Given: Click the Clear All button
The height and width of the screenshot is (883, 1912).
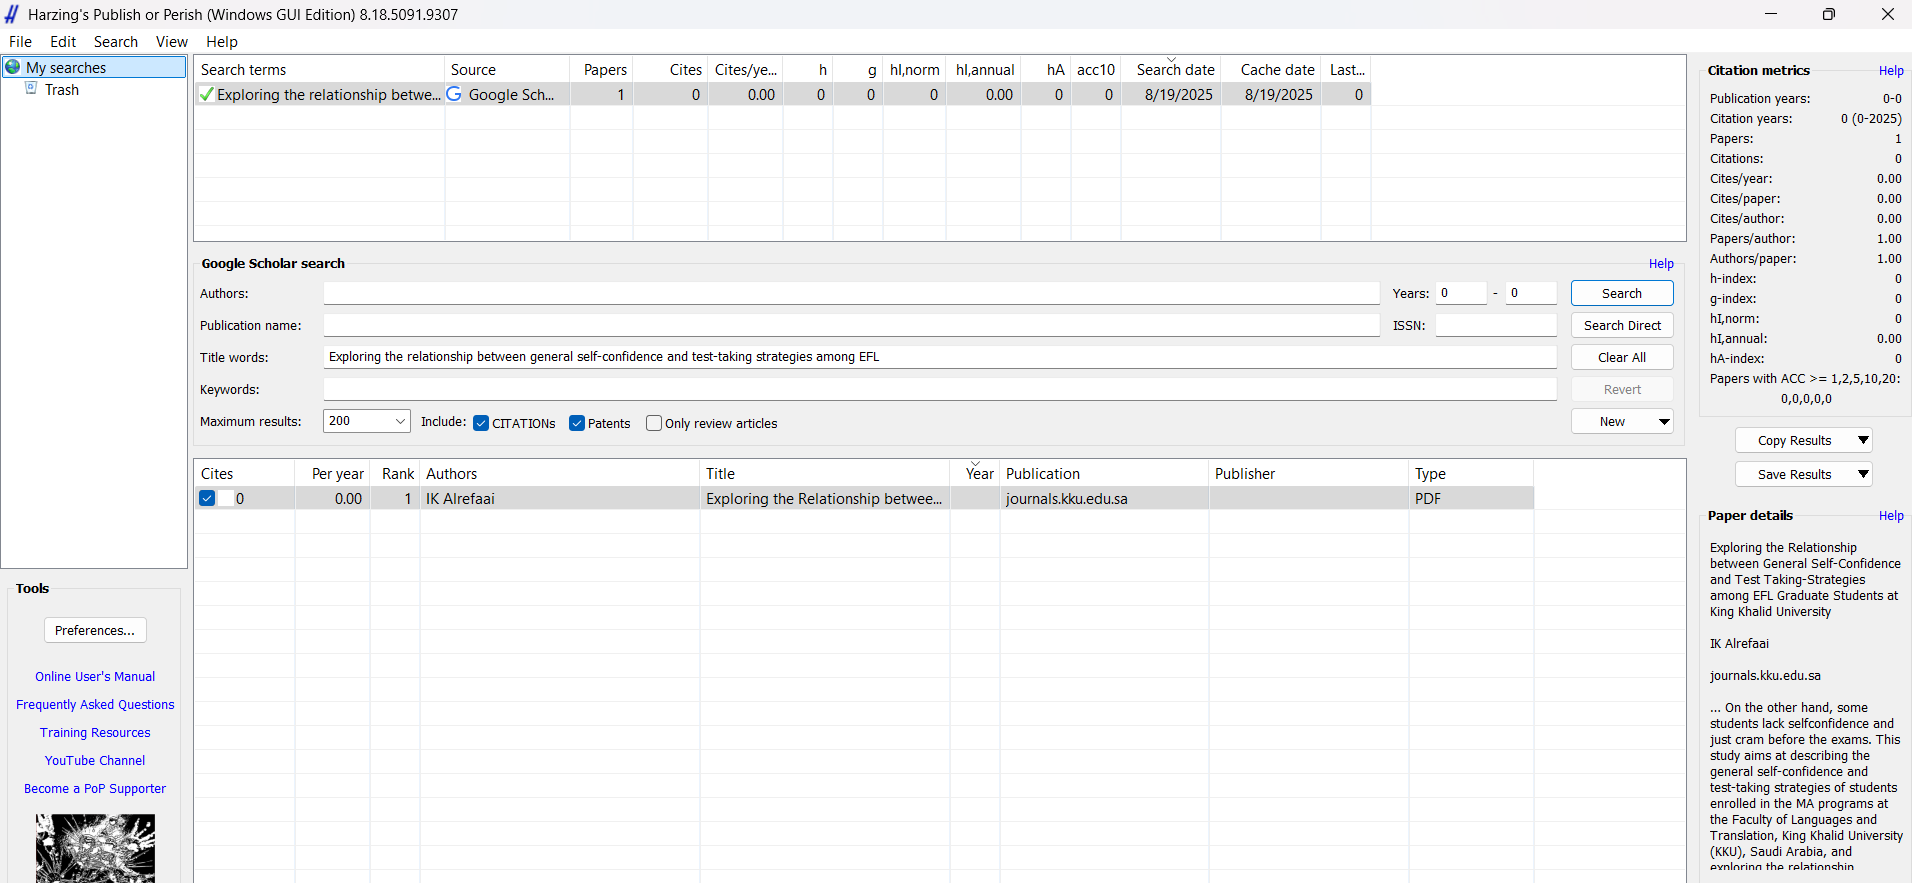Looking at the screenshot, I should (1622, 357).
